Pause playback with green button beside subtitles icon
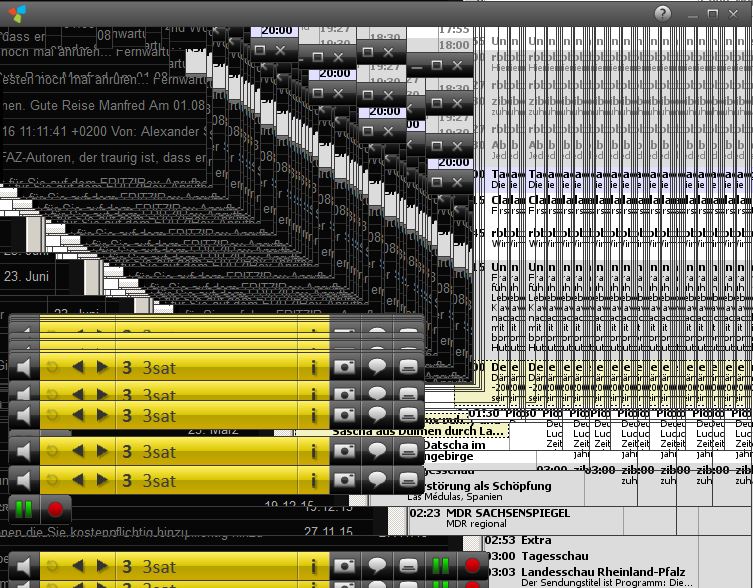This screenshot has width=753, height=588. click(440, 566)
